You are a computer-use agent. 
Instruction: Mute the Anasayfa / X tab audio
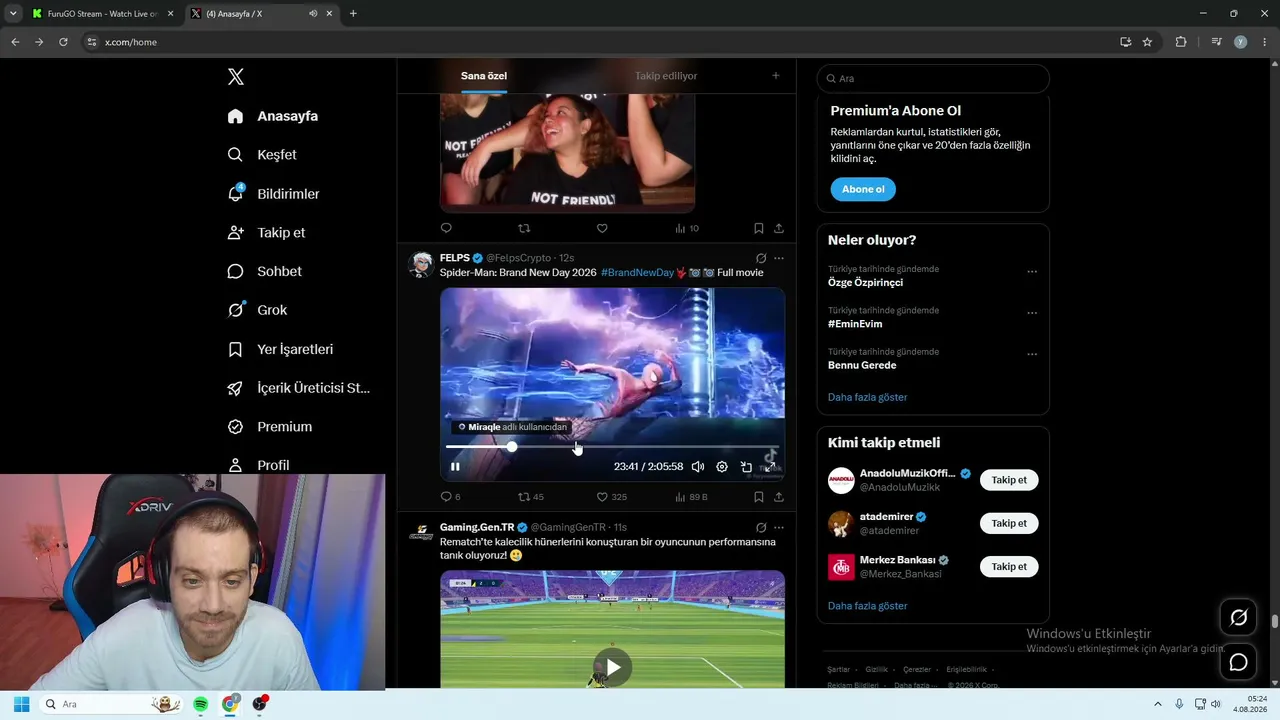(x=313, y=14)
